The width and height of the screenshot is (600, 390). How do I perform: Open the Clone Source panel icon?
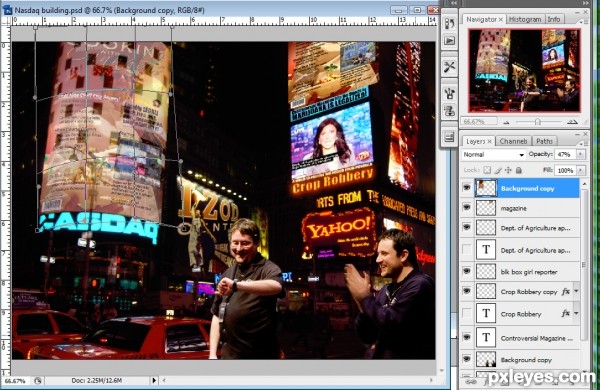(449, 111)
